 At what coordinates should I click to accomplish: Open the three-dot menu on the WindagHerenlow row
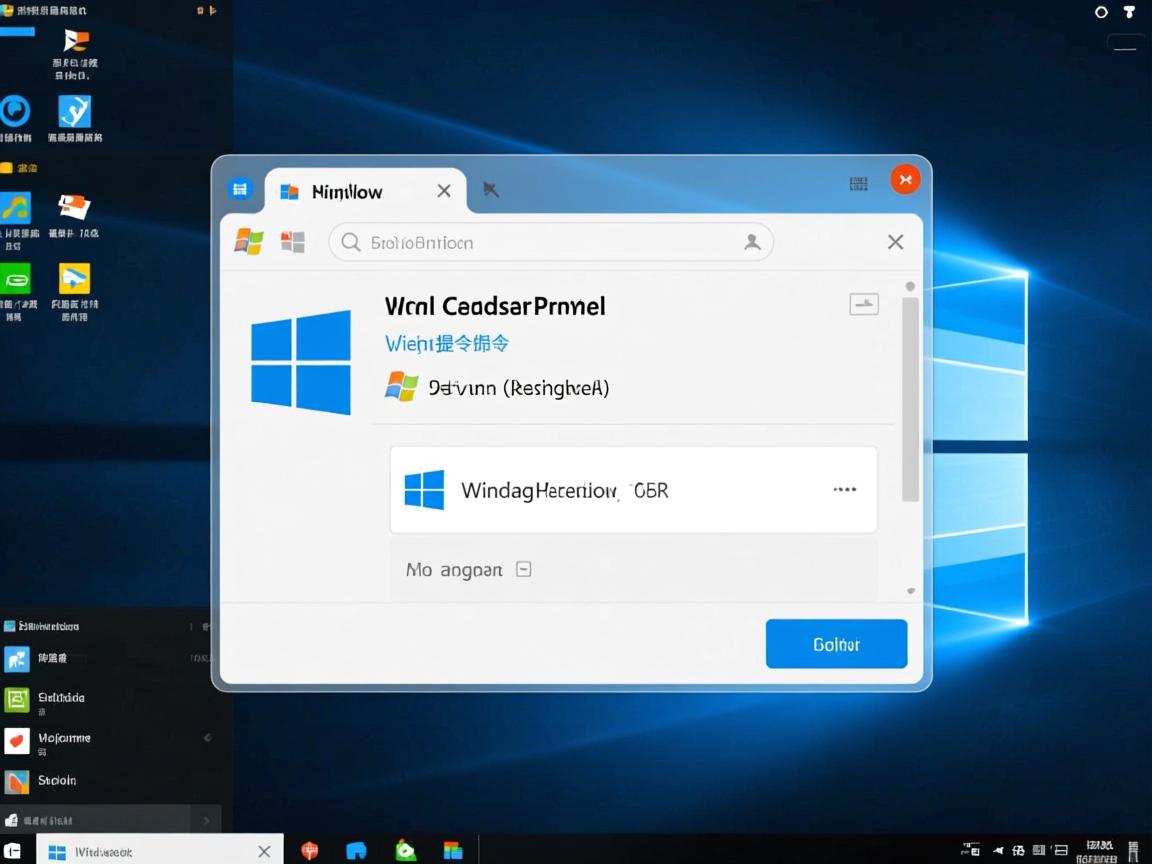click(x=845, y=489)
